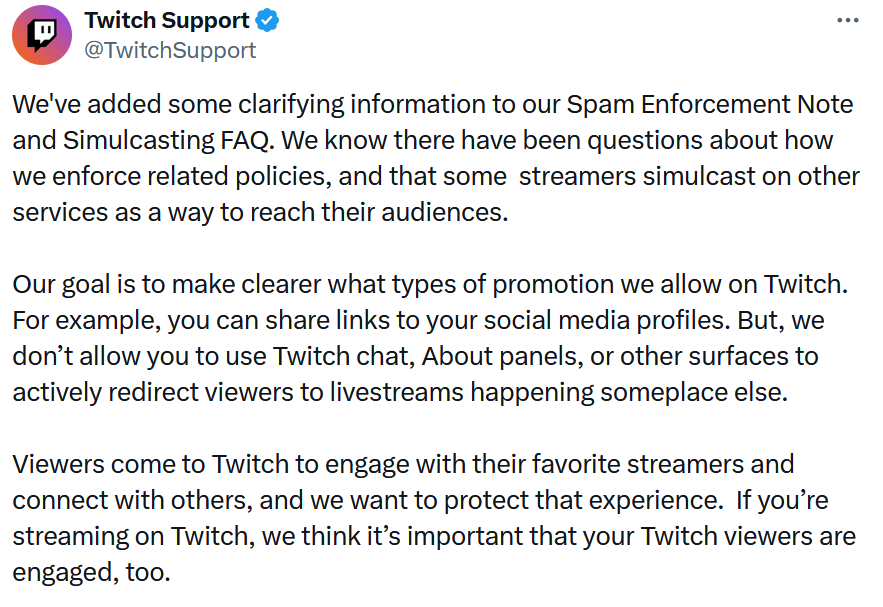
Task: Click the final line "engaged, too."
Action: click(x=91, y=573)
